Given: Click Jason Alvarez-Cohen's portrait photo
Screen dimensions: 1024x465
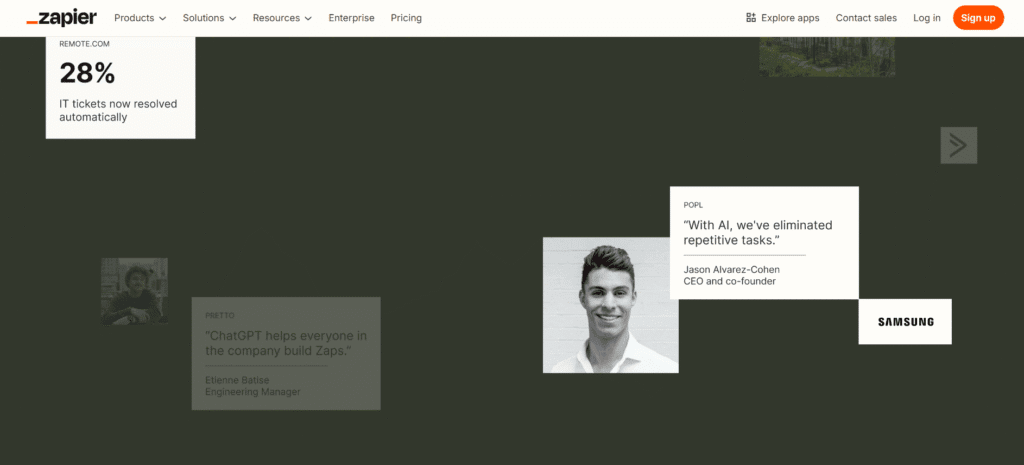Looking at the screenshot, I should [611, 305].
